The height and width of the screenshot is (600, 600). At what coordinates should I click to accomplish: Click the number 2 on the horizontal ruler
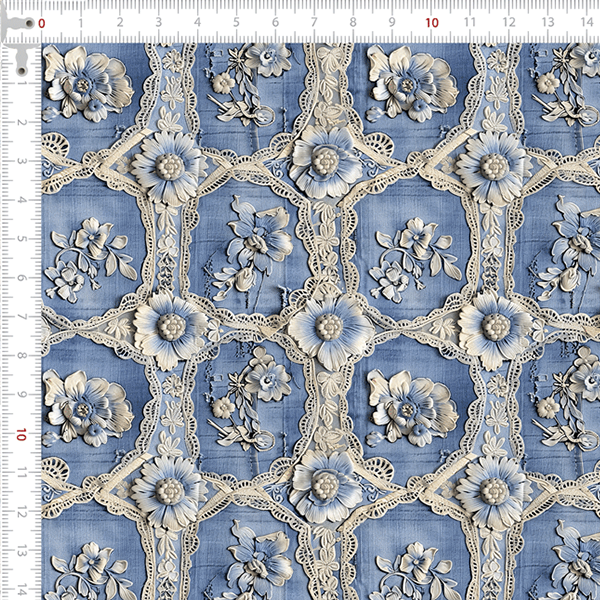(119, 22)
